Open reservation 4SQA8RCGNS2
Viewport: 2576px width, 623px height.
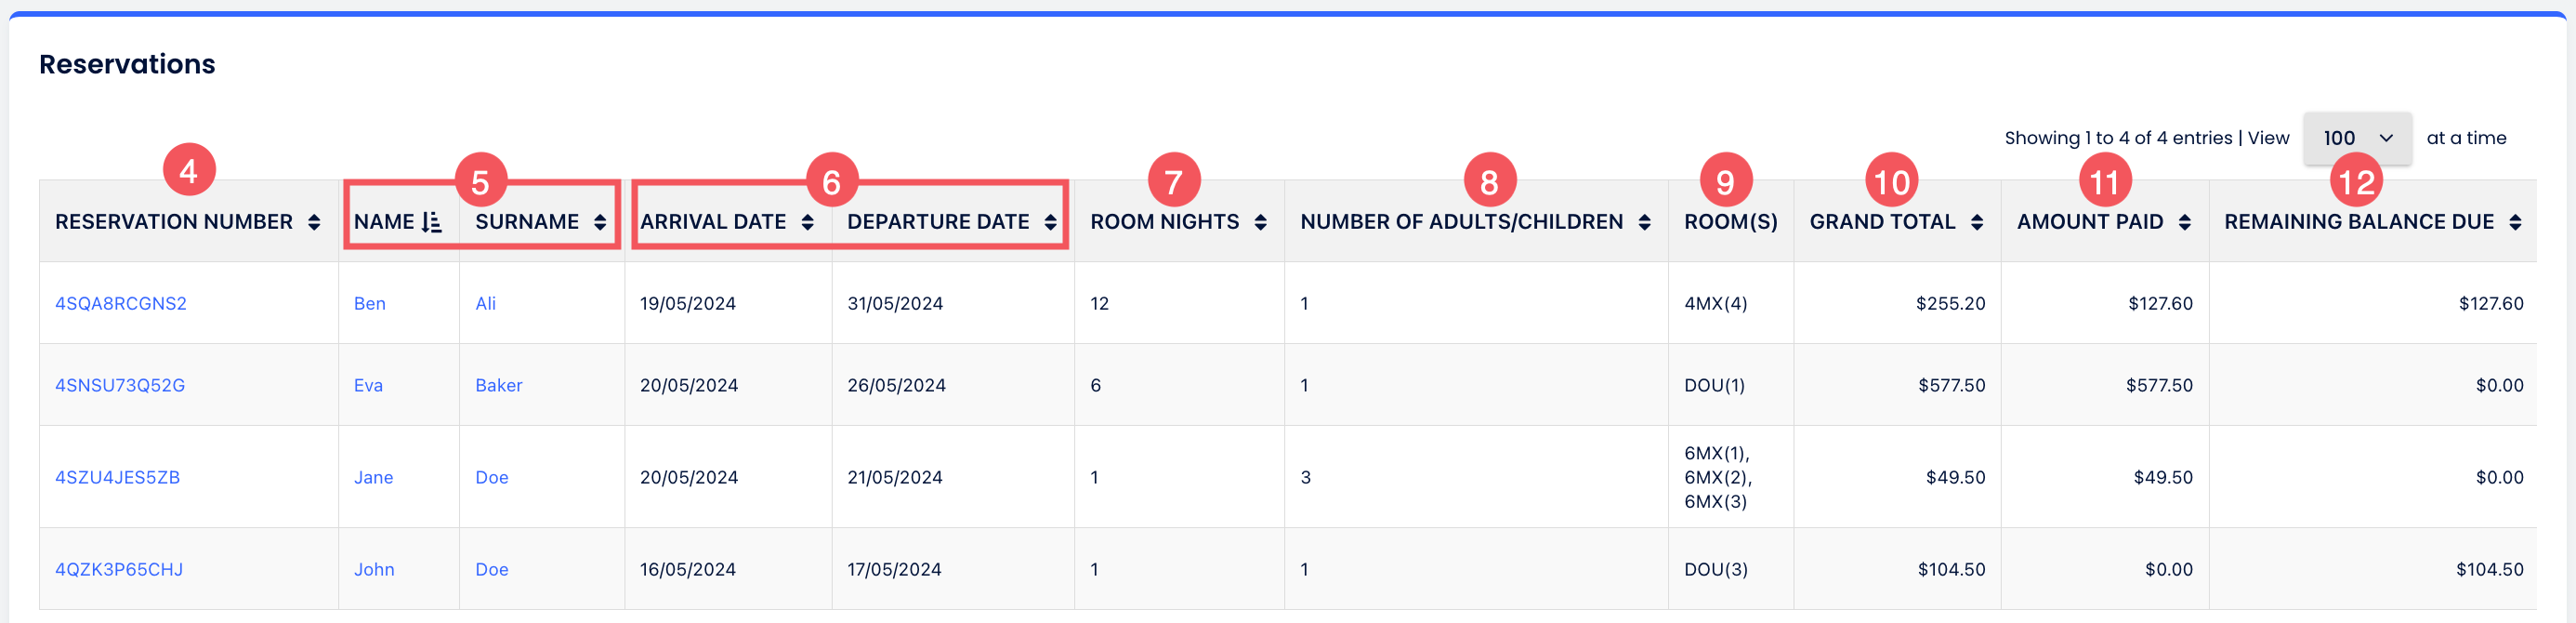click(x=121, y=303)
